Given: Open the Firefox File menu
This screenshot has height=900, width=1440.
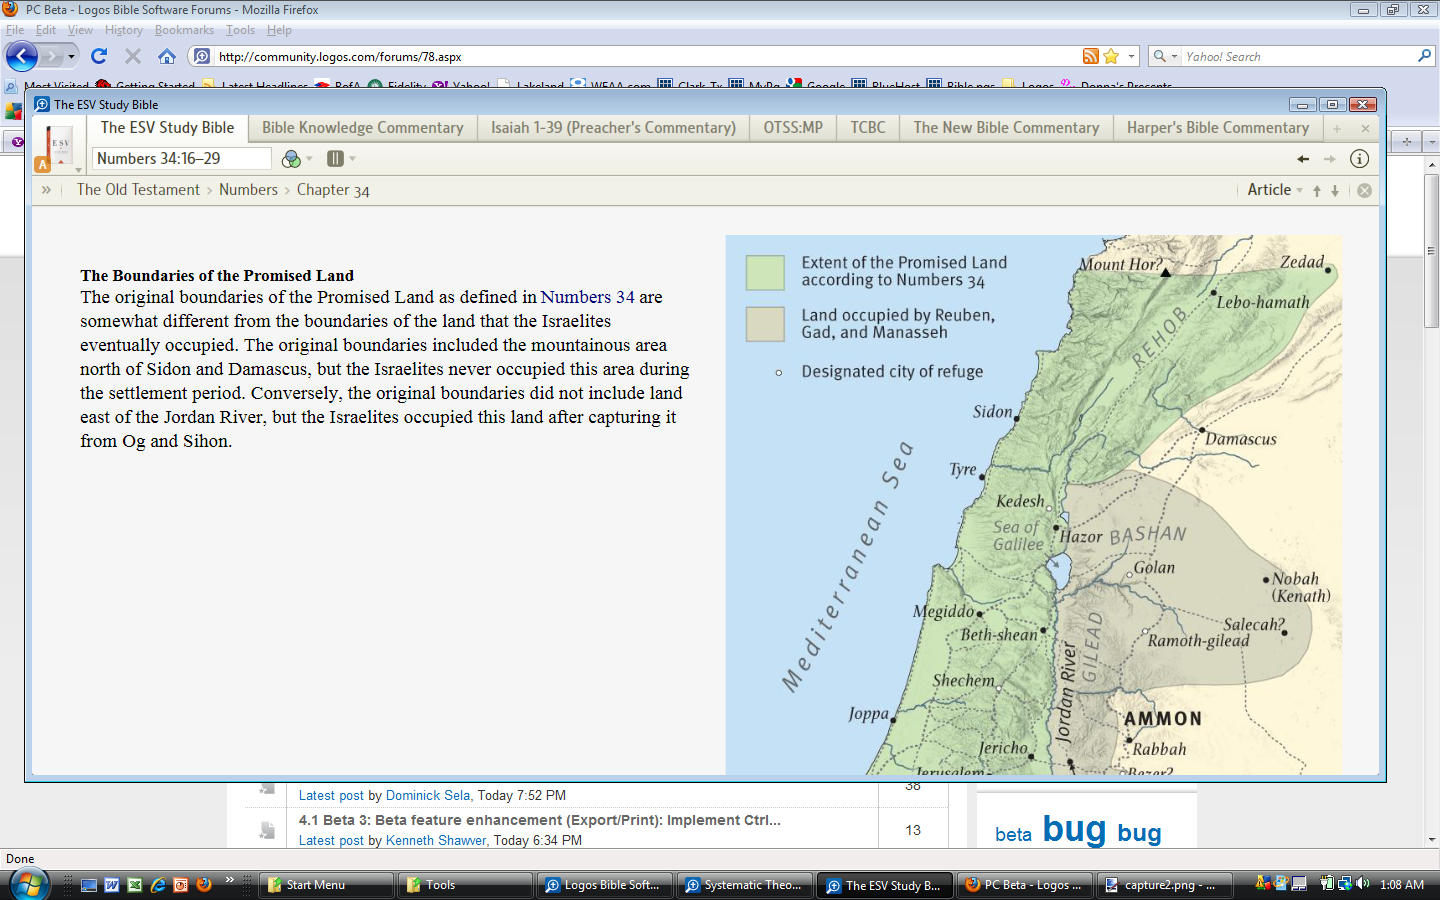Looking at the screenshot, I should coord(15,30).
